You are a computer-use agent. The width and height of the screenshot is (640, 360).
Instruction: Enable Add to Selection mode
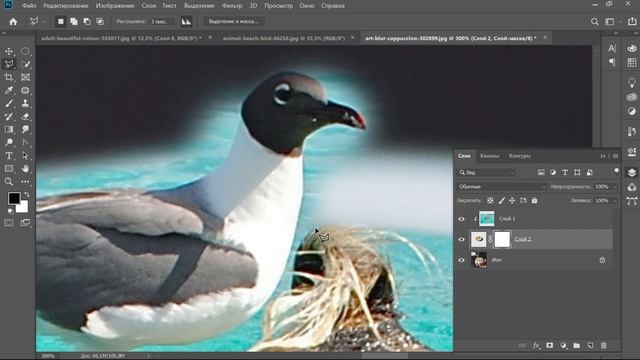coord(73,22)
